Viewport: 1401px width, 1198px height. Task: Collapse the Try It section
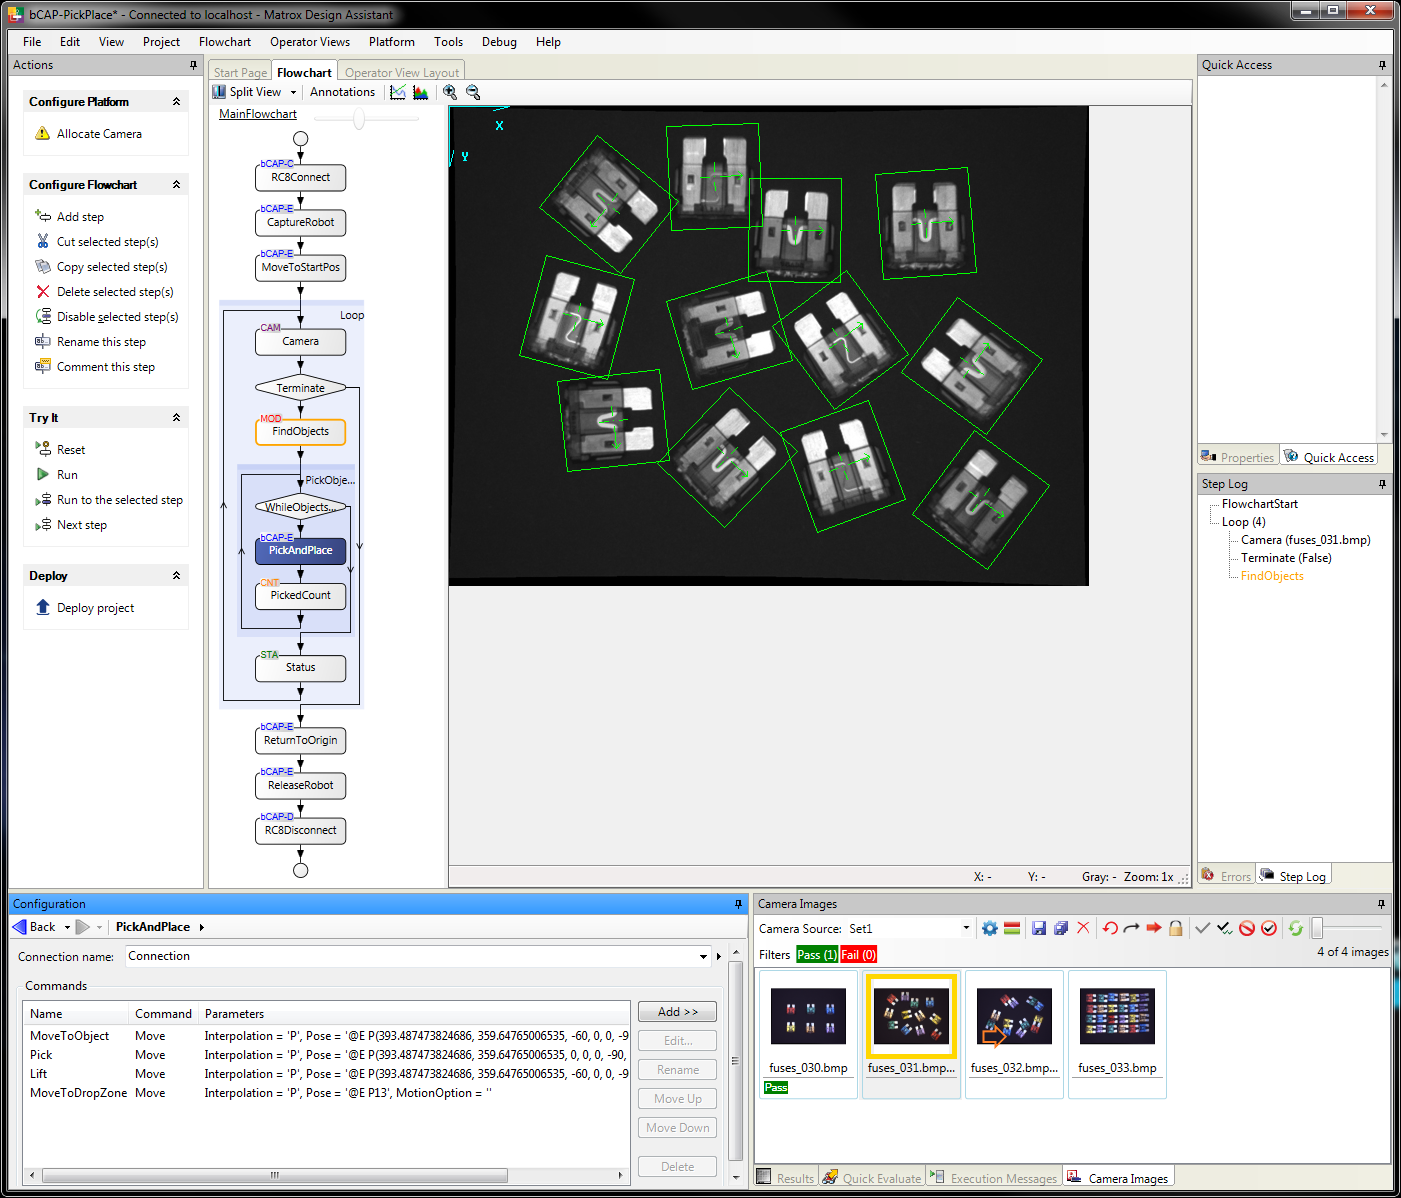coord(176,418)
